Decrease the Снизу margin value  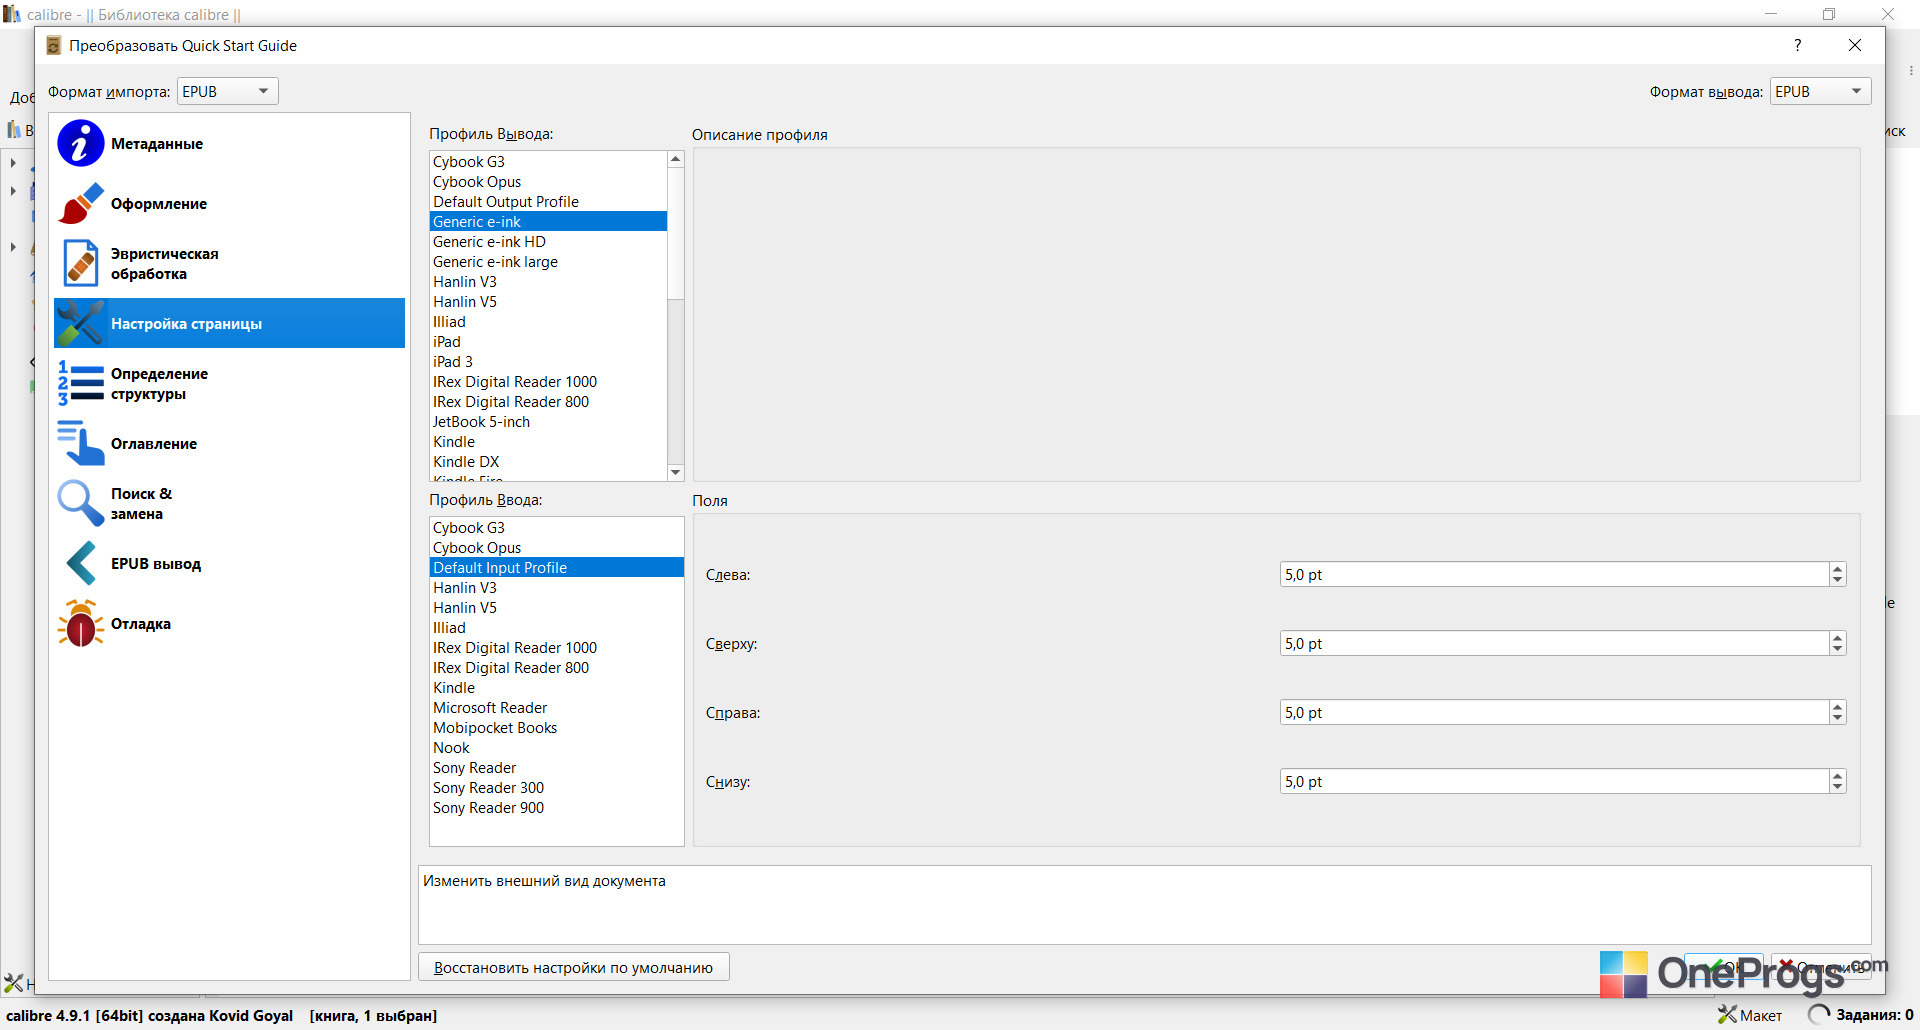click(1837, 787)
